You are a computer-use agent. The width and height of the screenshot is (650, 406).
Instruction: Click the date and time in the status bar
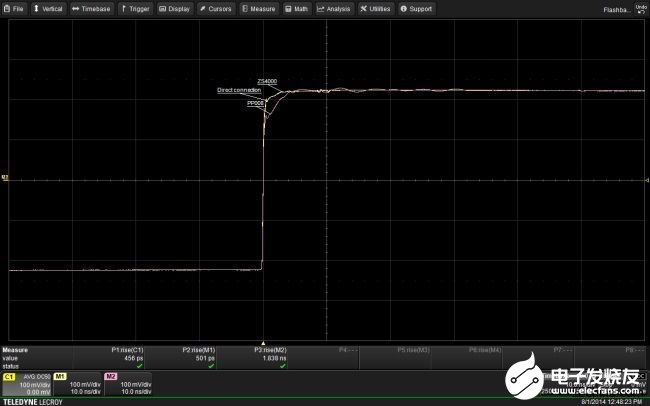click(x=612, y=402)
